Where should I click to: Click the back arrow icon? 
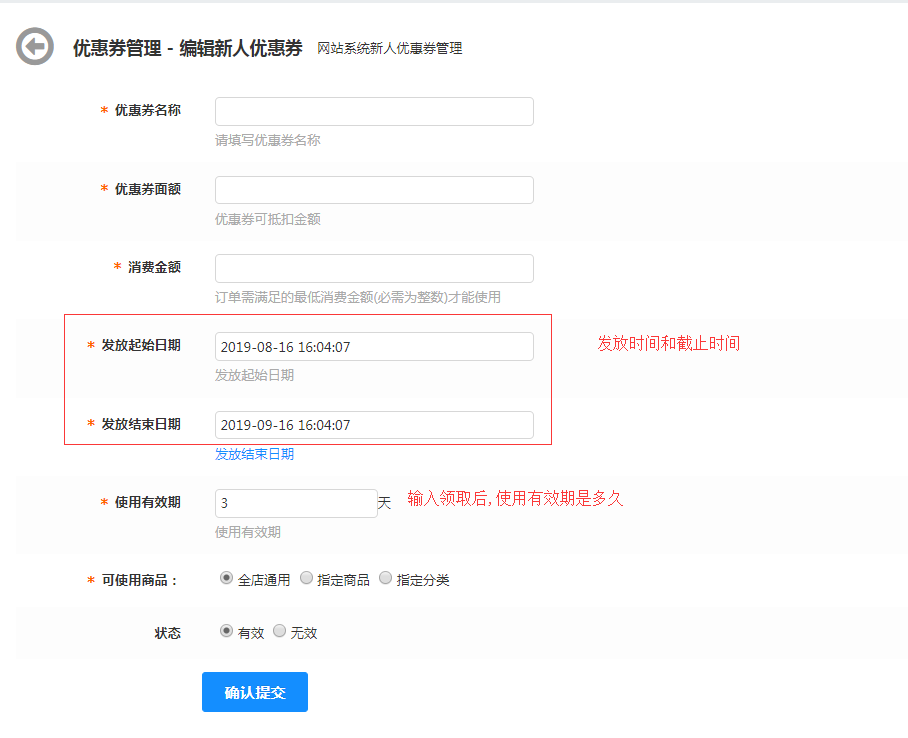click(35, 47)
